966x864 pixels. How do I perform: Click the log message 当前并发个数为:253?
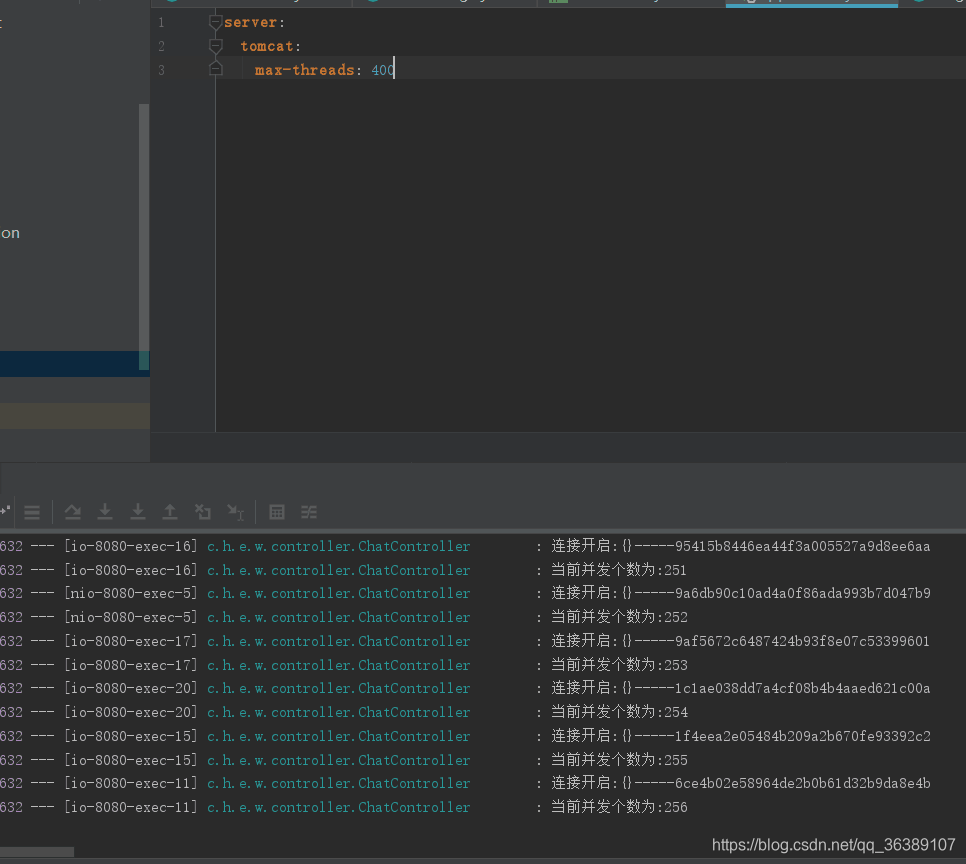pyautogui.click(x=619, y=665)
